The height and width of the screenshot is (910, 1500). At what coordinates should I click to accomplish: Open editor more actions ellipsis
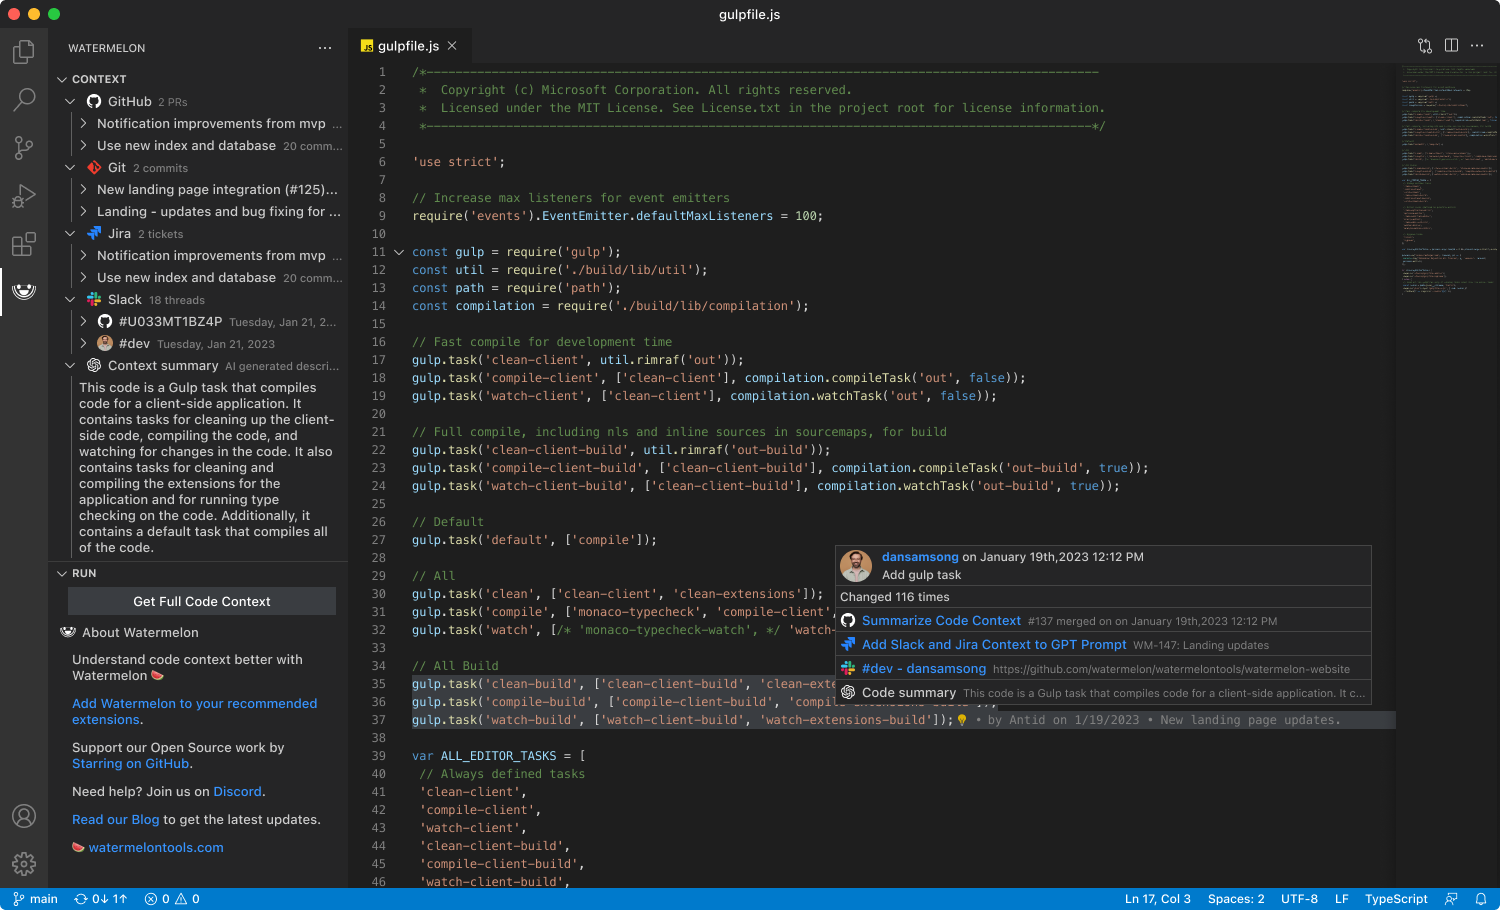(x=1477, y=46)
